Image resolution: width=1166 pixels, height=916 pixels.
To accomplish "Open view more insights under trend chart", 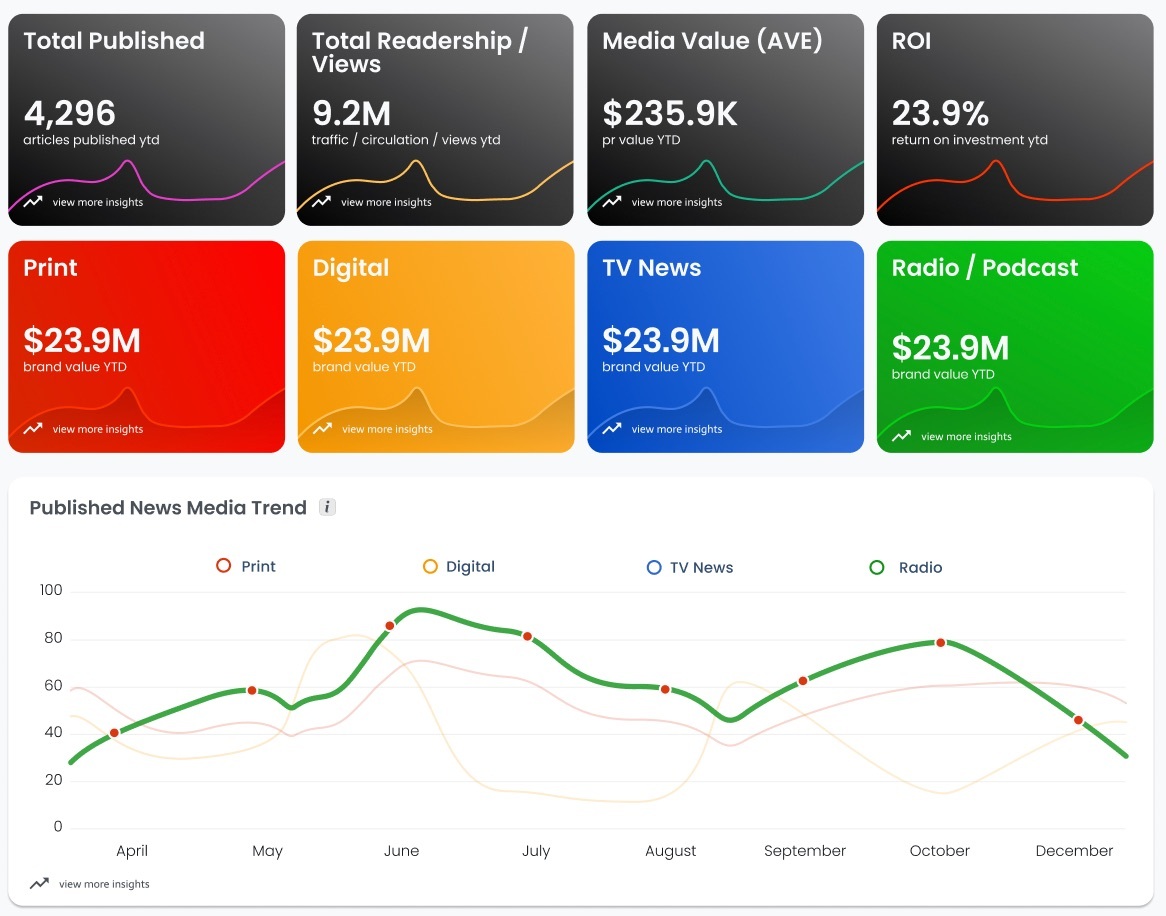I will click(x=104, y=884).
